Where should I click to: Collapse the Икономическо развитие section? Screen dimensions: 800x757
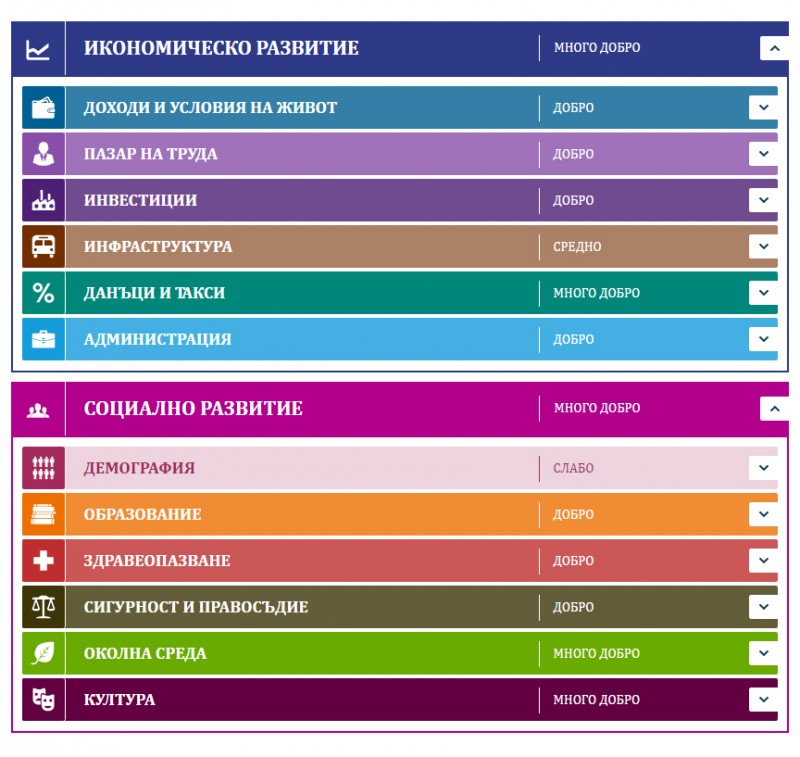click(773, 48)
